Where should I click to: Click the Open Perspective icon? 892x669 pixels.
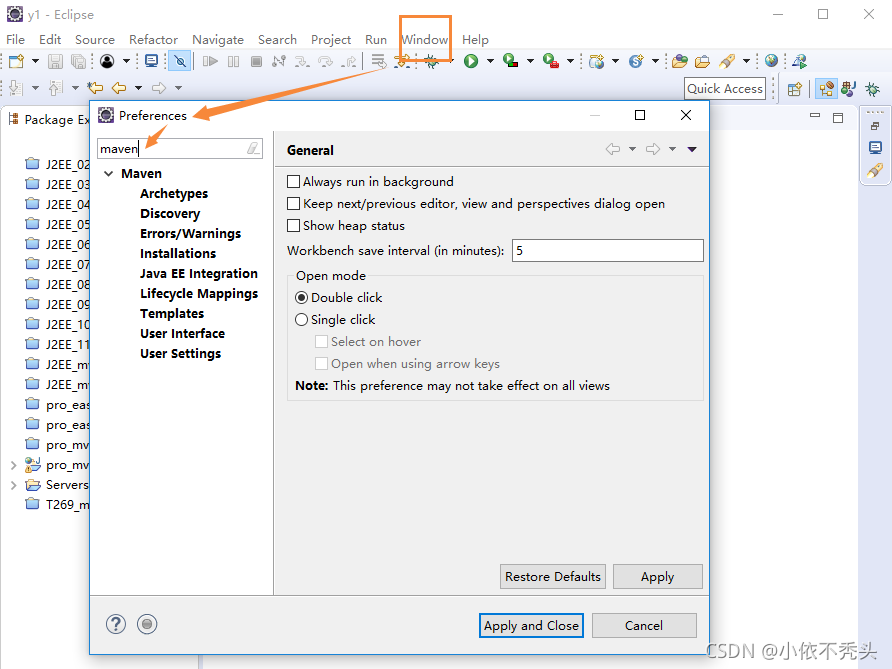[795, 89]
